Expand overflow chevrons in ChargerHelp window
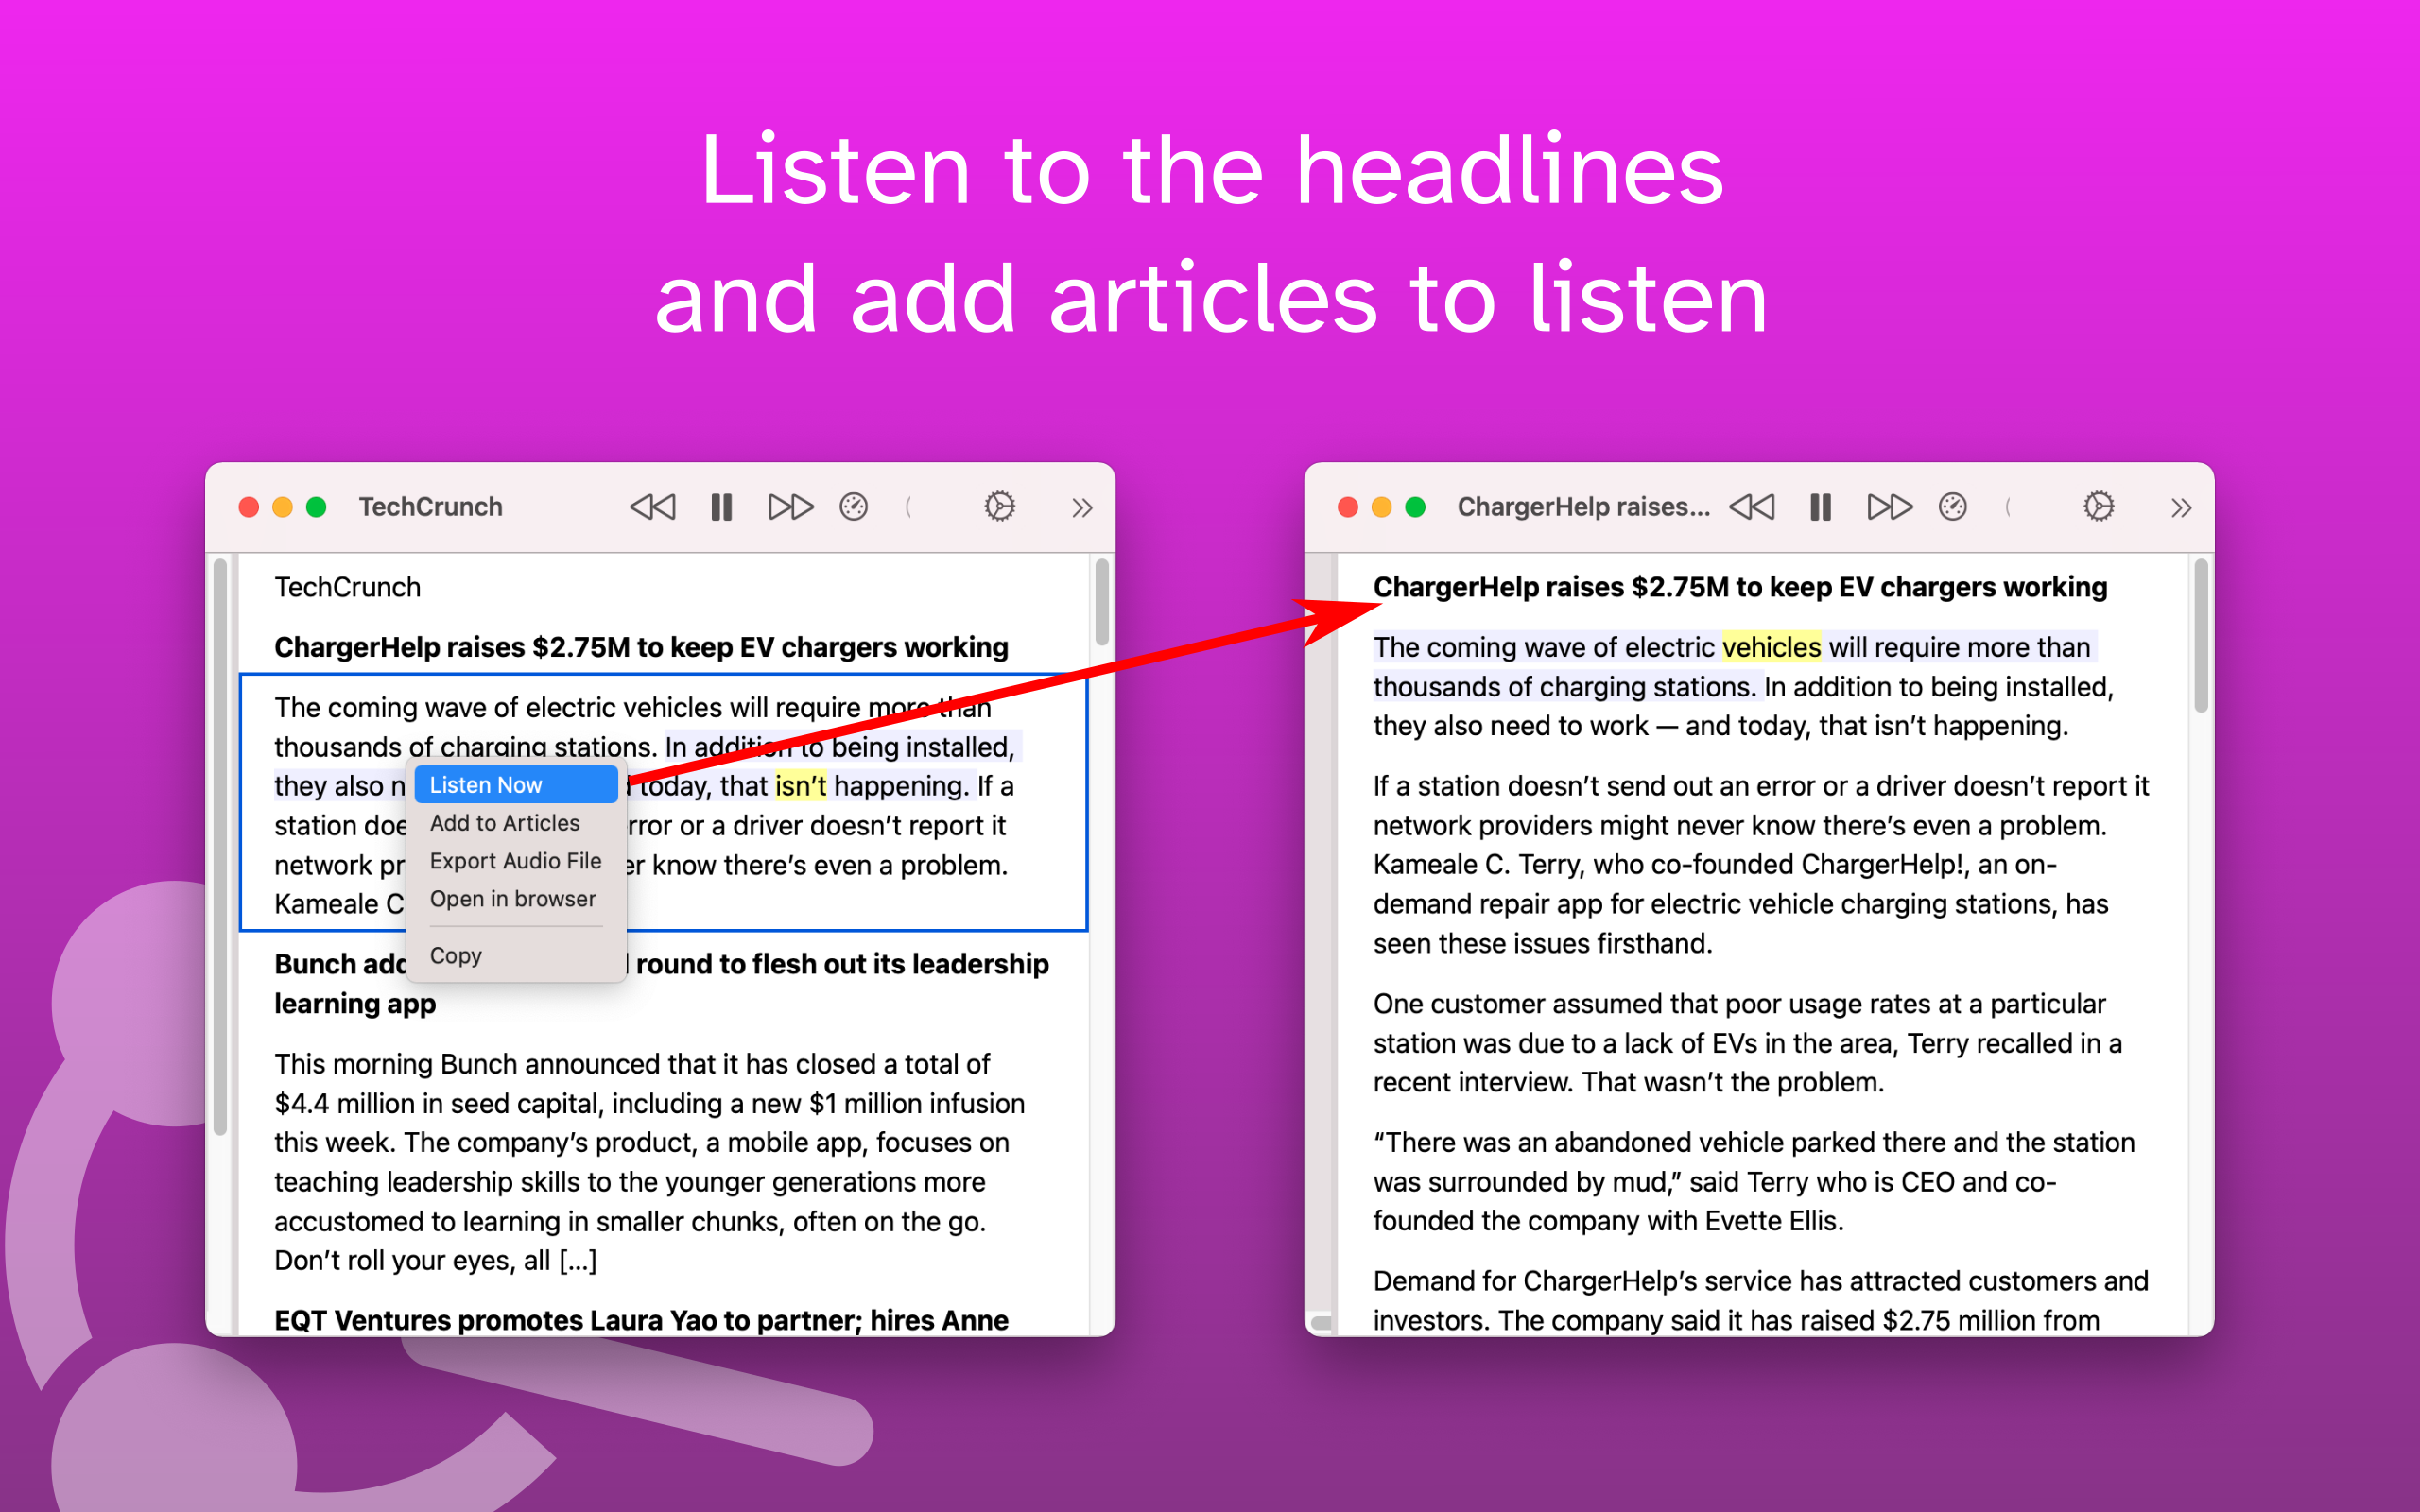The width and height of the screenshot is (2420, 1512). tap(2180, 508)
